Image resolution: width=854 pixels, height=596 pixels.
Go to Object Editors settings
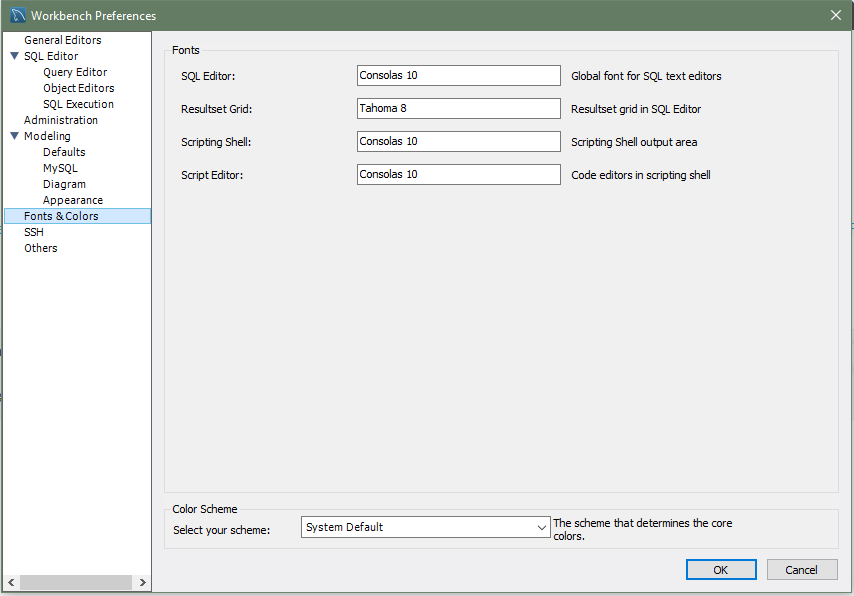coord(78,88)
